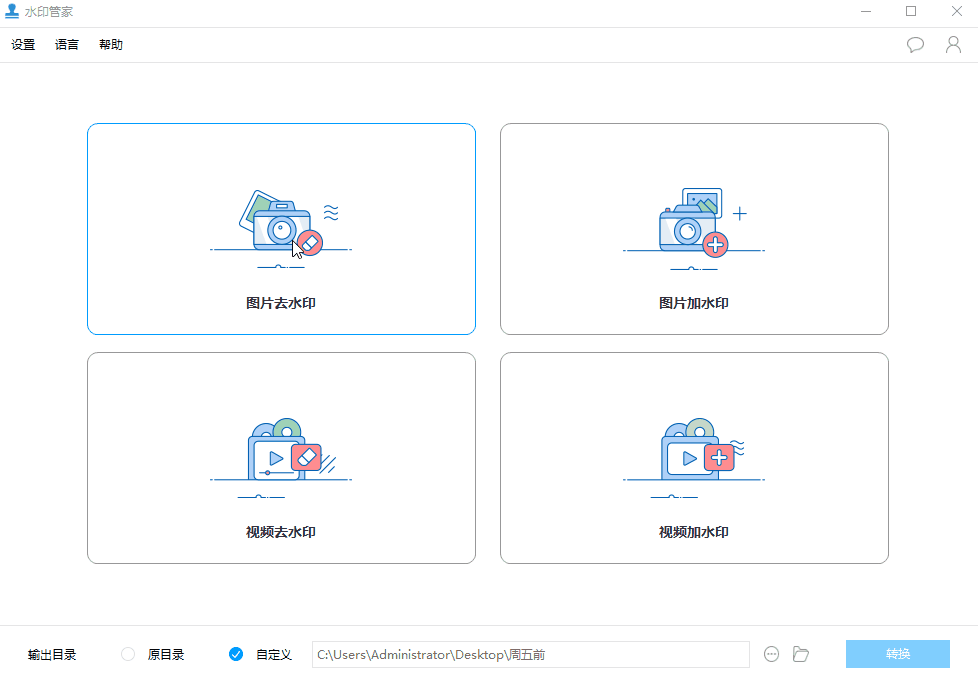Screen dimensions: 978x683
Task: Minimize the 水印管家 window
Action: pos(866,12)
